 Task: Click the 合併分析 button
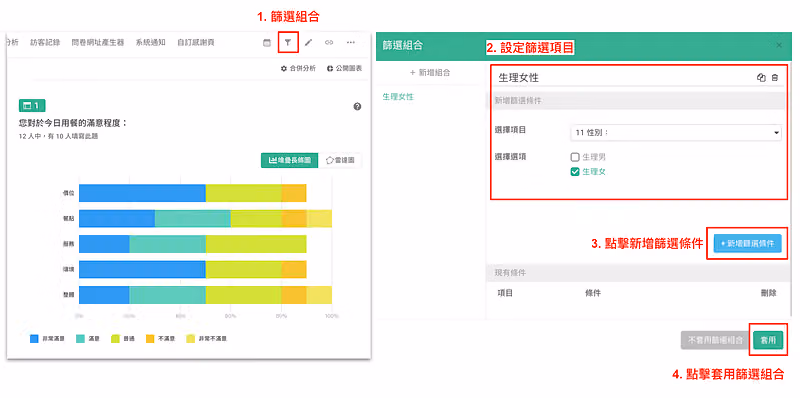tap(298, 68)
